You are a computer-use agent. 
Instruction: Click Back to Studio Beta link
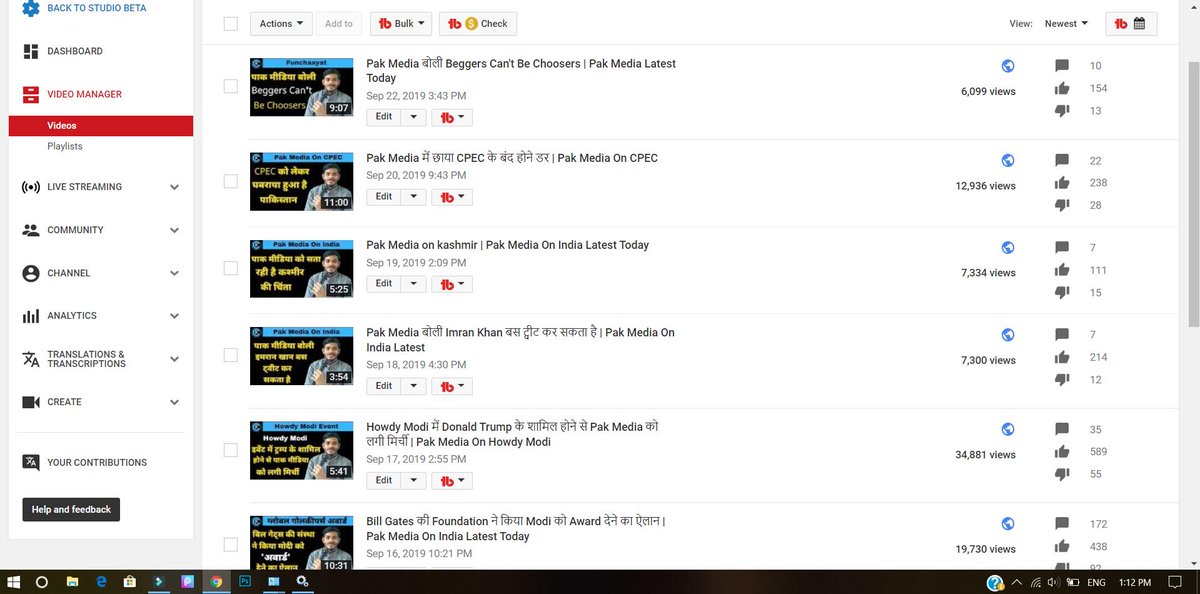(96, 8)
